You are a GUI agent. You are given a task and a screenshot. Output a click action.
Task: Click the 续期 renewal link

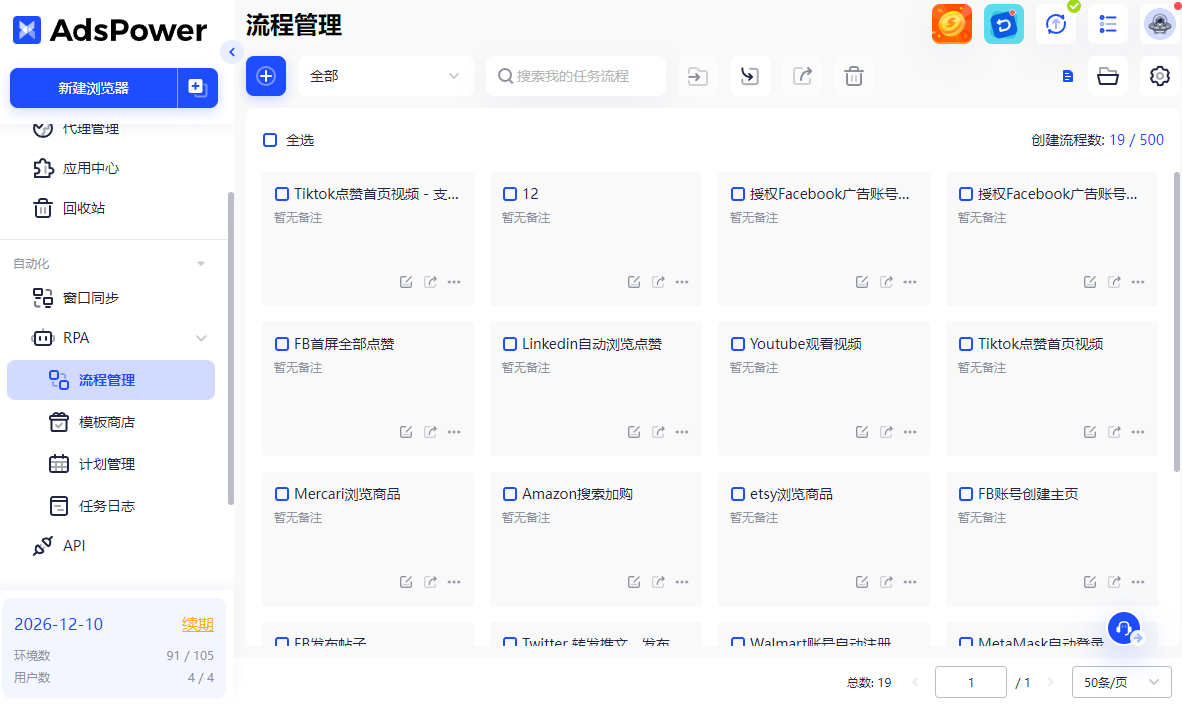point(198,624)
